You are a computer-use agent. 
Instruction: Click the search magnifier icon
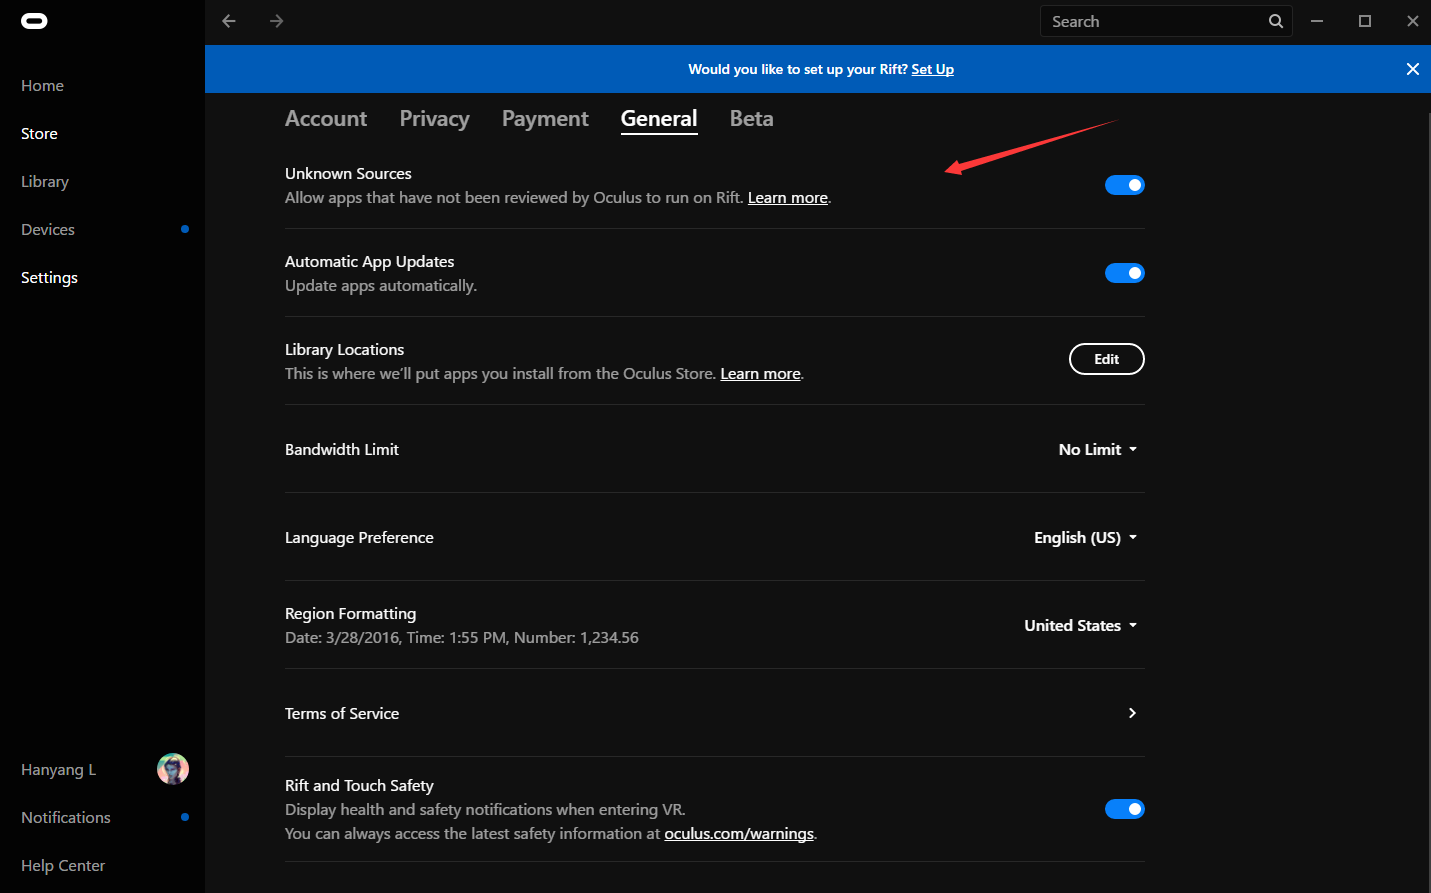[x=1276, y=21]
